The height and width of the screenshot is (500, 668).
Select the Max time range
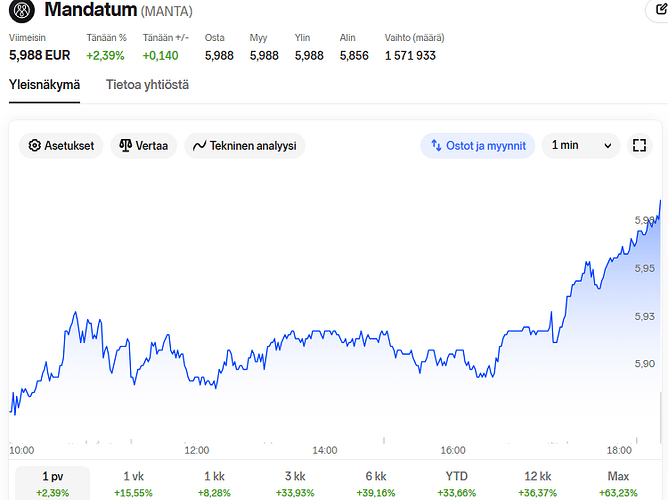tap(618, 483)
